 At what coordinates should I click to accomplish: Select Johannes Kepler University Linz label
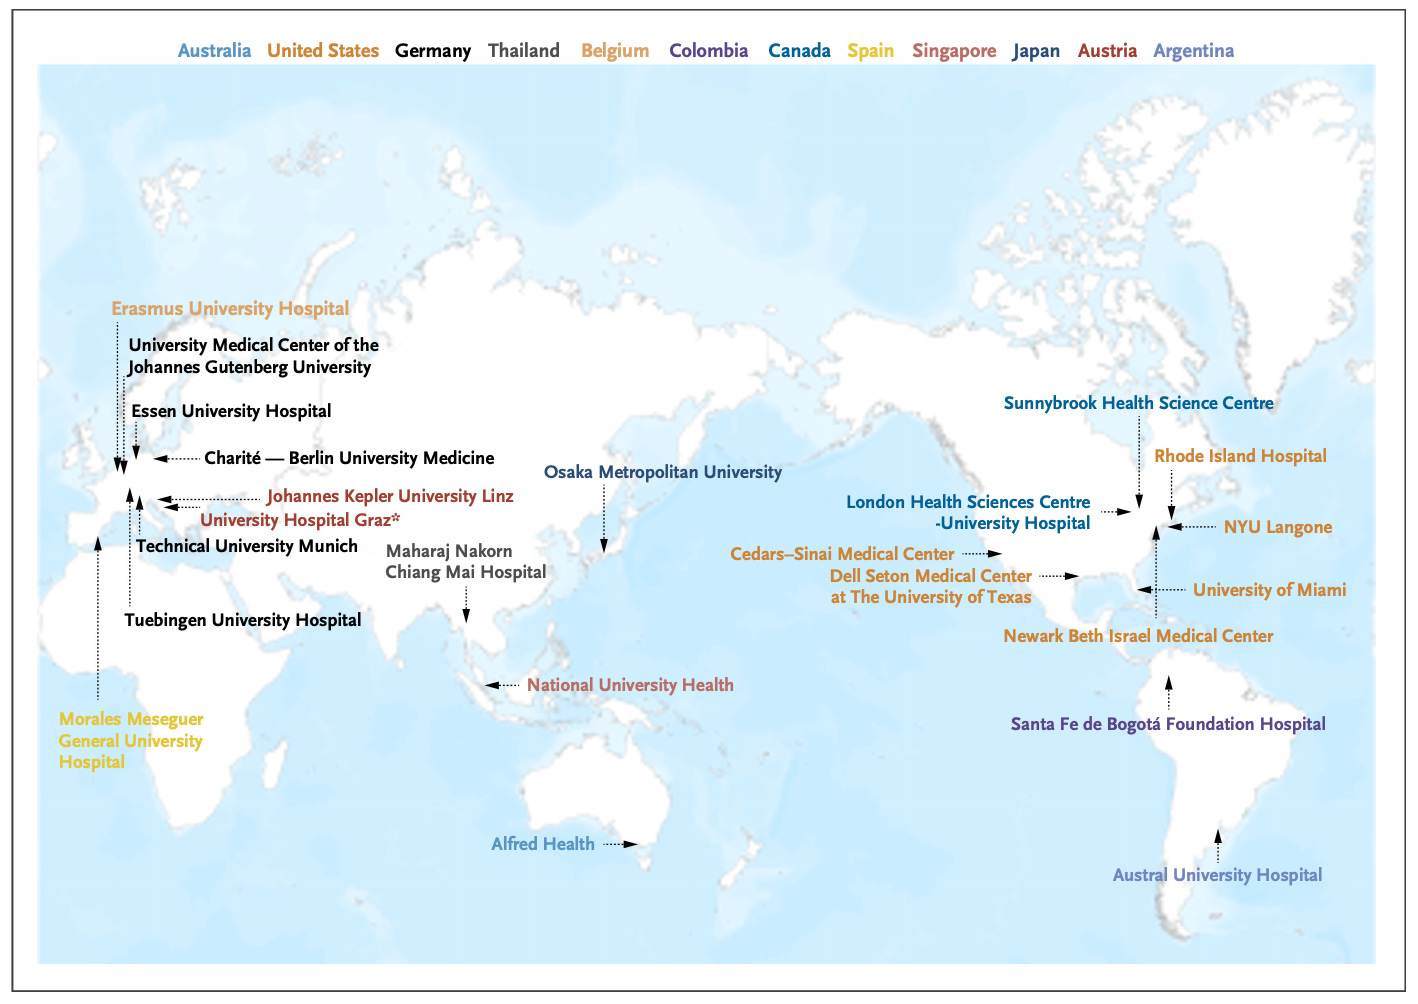tap(390, 496)
